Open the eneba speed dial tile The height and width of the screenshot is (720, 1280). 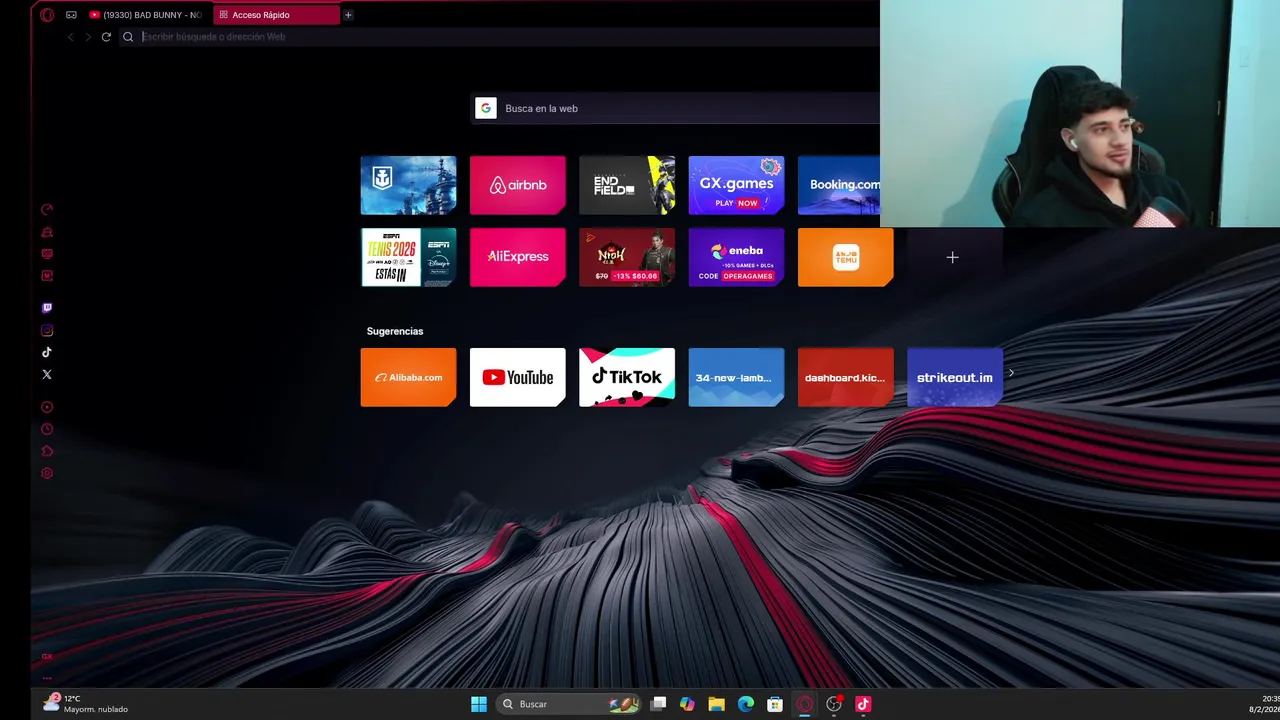tap(736, 257)
